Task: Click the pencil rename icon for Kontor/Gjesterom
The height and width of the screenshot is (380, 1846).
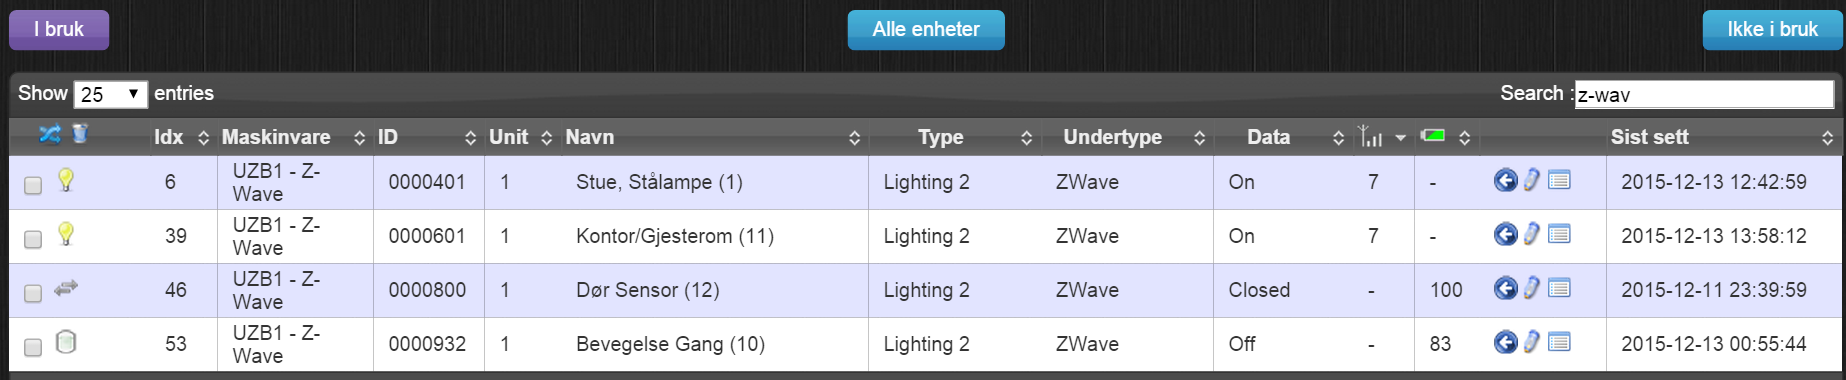Action: coord(1532,234)
